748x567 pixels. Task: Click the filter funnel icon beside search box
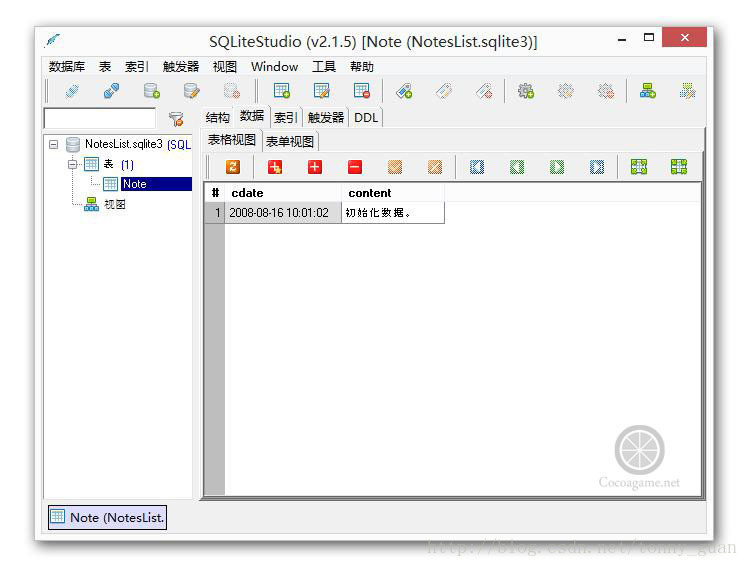click(177, 119)
